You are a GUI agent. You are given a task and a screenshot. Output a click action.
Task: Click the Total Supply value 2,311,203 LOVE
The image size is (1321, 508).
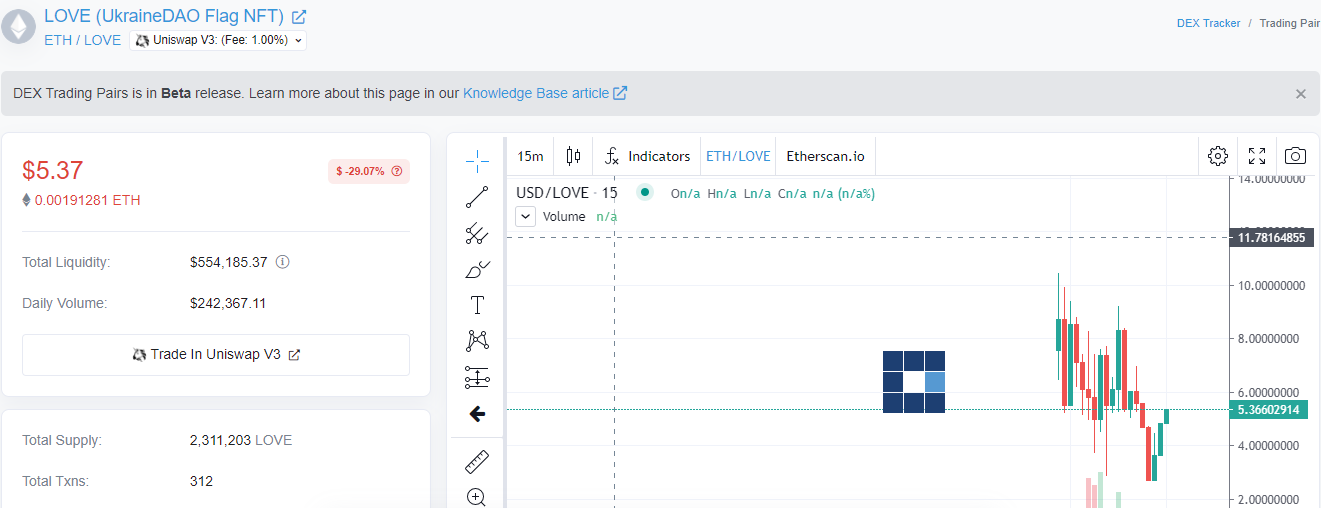pos(241,440)
